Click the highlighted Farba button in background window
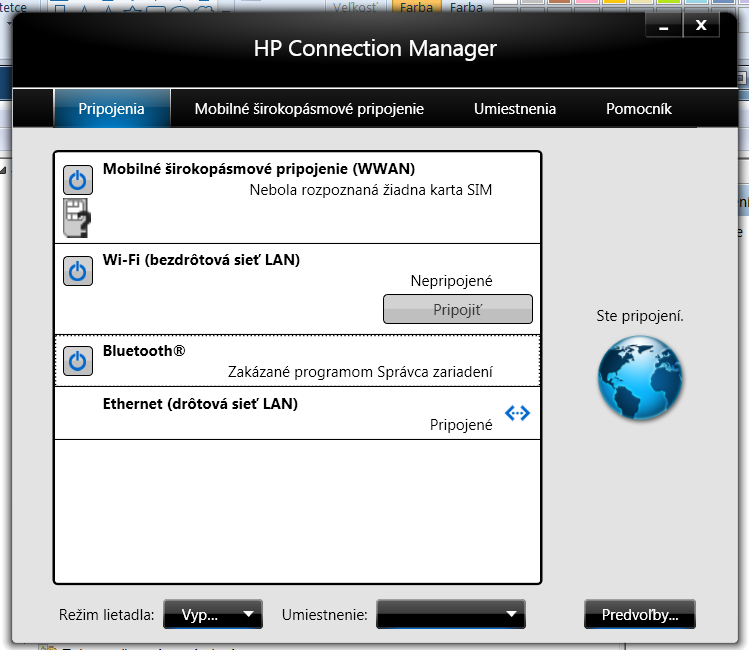 (x=416, y=7)
